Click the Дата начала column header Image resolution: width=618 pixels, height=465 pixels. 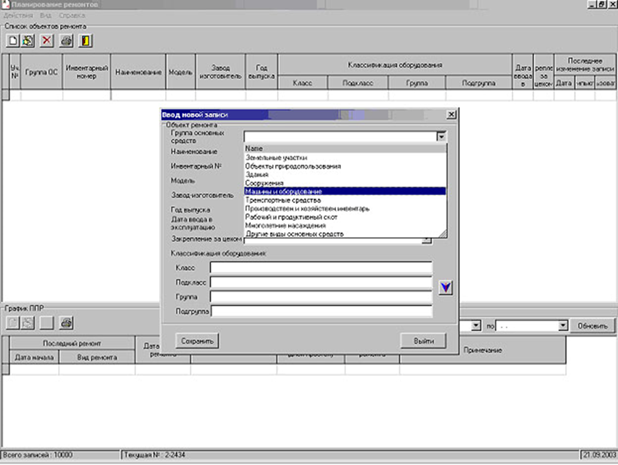[34, 357]
